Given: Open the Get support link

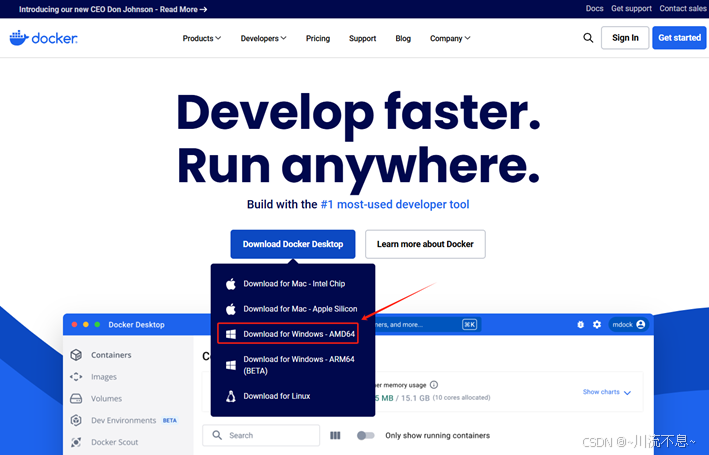Looking at the screenshot, I should click(x=631, y=8).
